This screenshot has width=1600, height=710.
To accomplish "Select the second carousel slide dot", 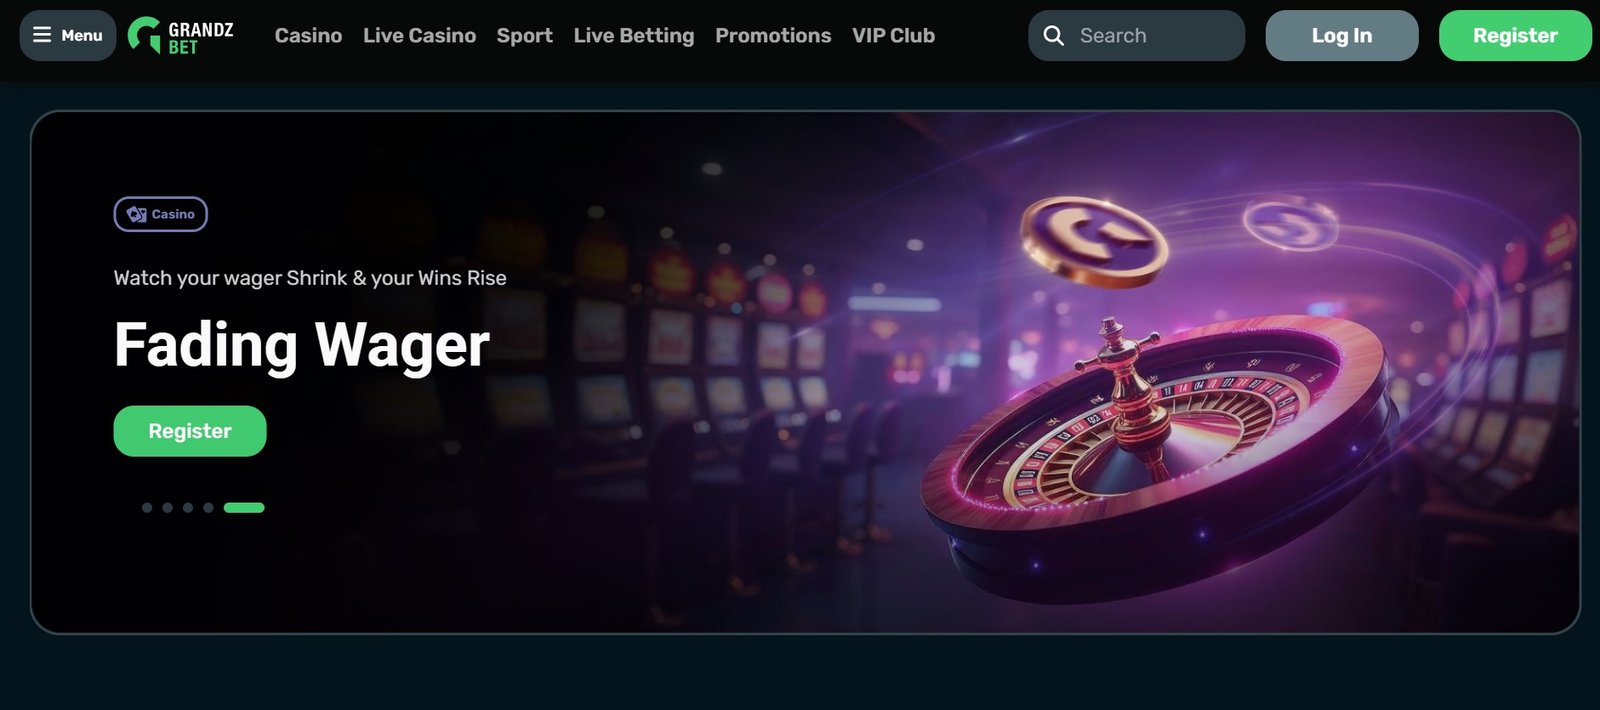I will [167, 508].
